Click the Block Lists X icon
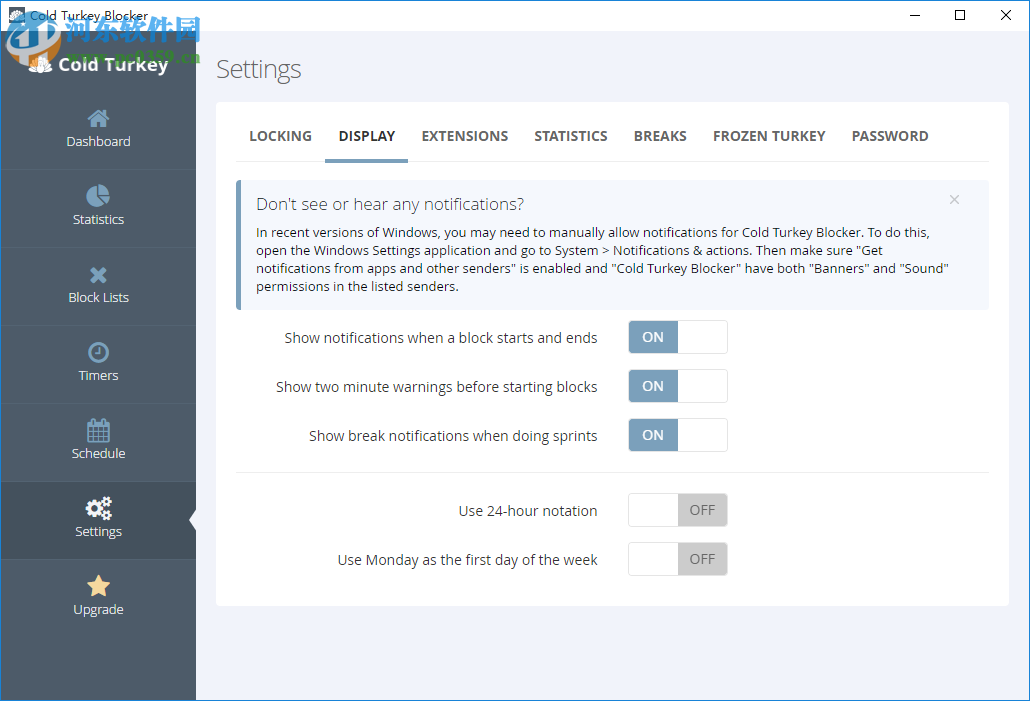 pos(98,273)
